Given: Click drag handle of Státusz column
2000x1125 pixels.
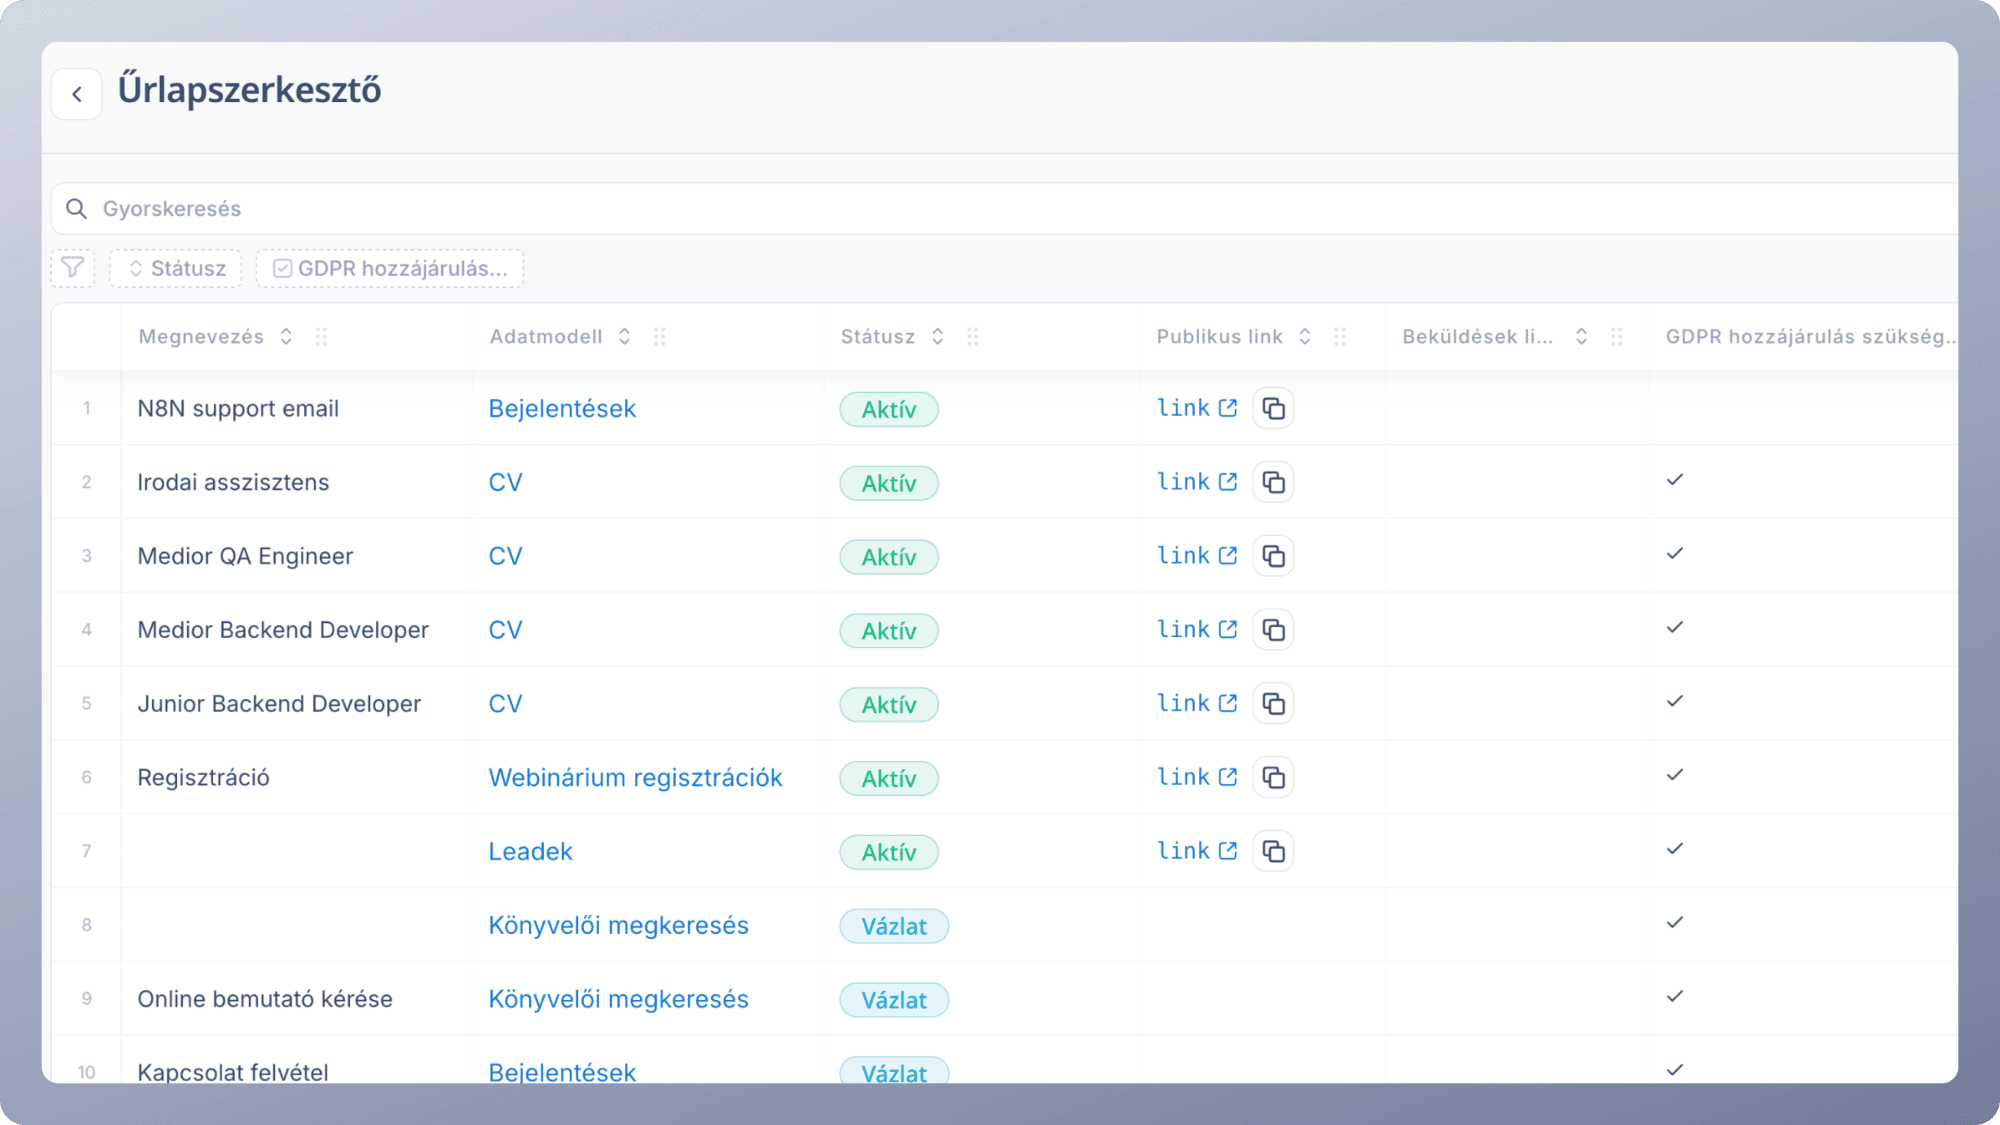Looking at the screenshot, I should click(x=972, y=337).
